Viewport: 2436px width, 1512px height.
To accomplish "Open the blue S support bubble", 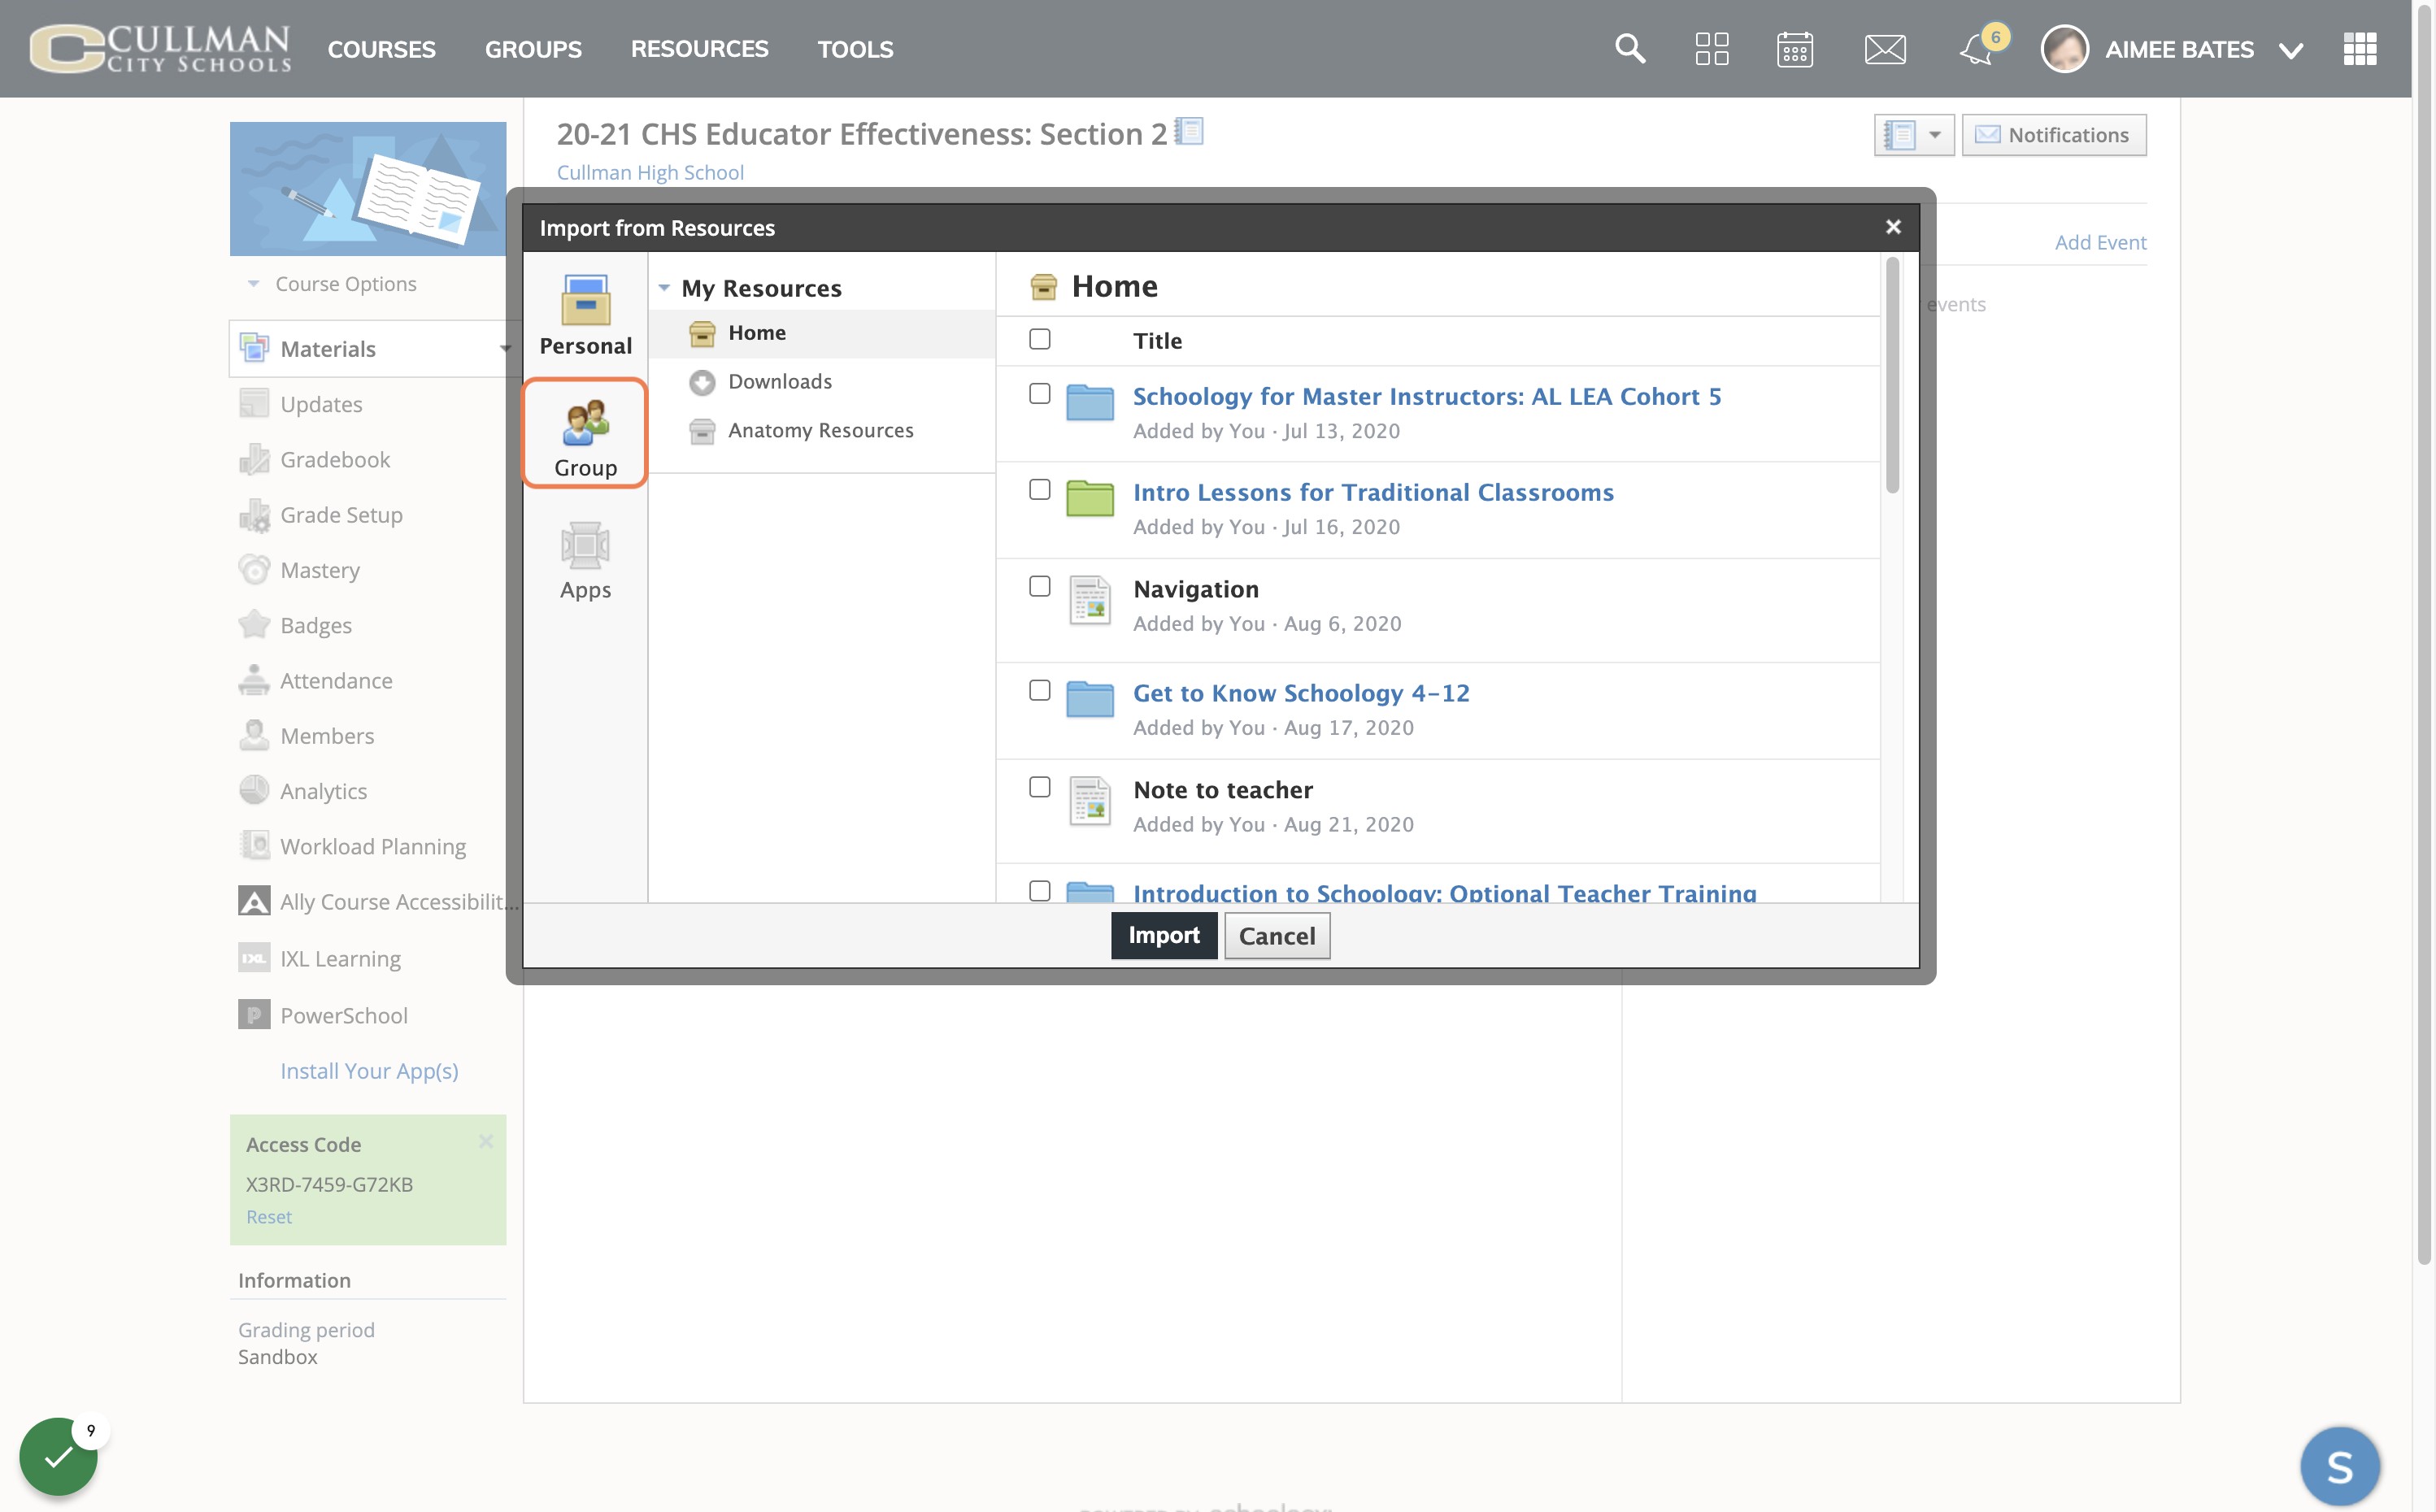I will [x=2340, y=1467].
